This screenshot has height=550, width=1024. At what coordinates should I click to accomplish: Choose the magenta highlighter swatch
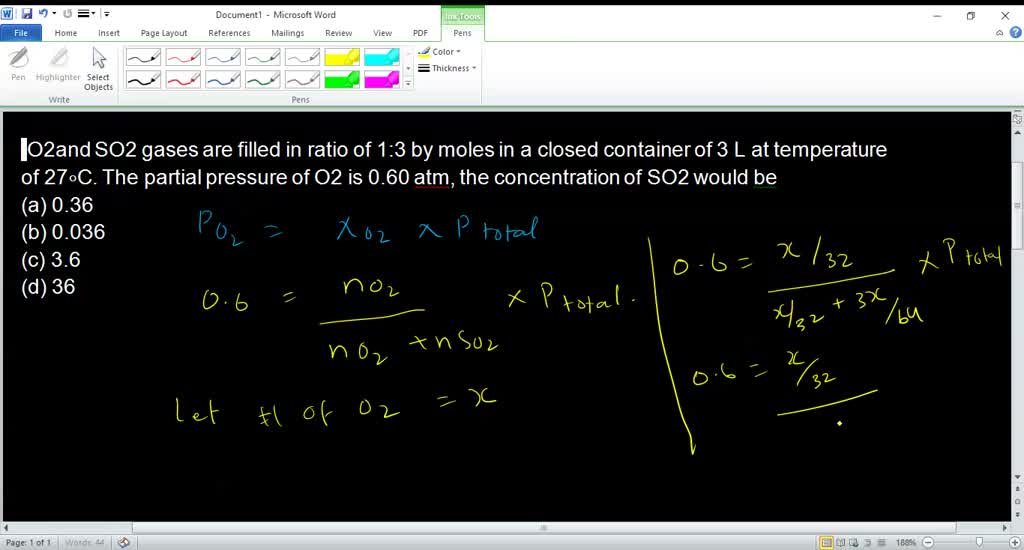tap(382, 79)
